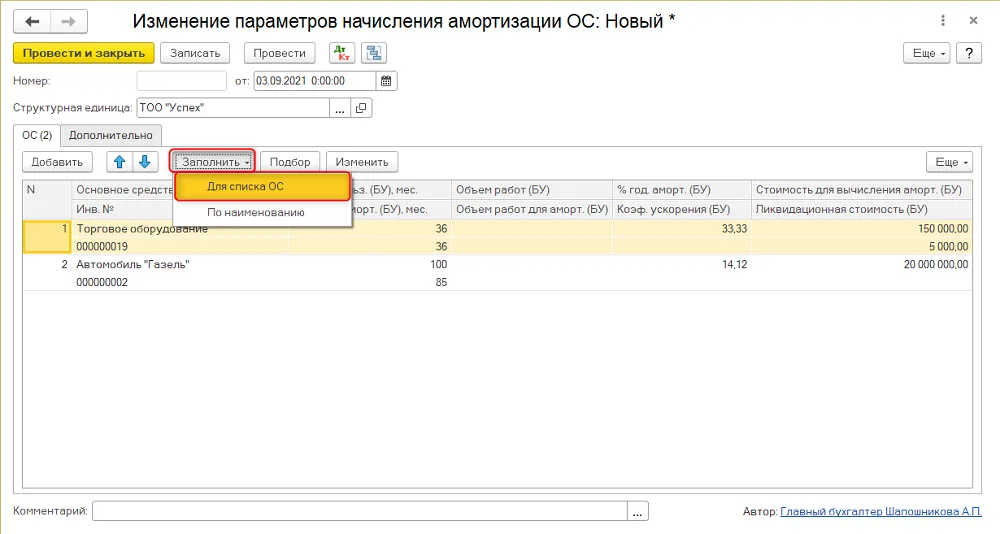The height and width of the screenshot is (534, 1000).
Task: Click the value 100 for Газель
Action: [x=438, y=264]
